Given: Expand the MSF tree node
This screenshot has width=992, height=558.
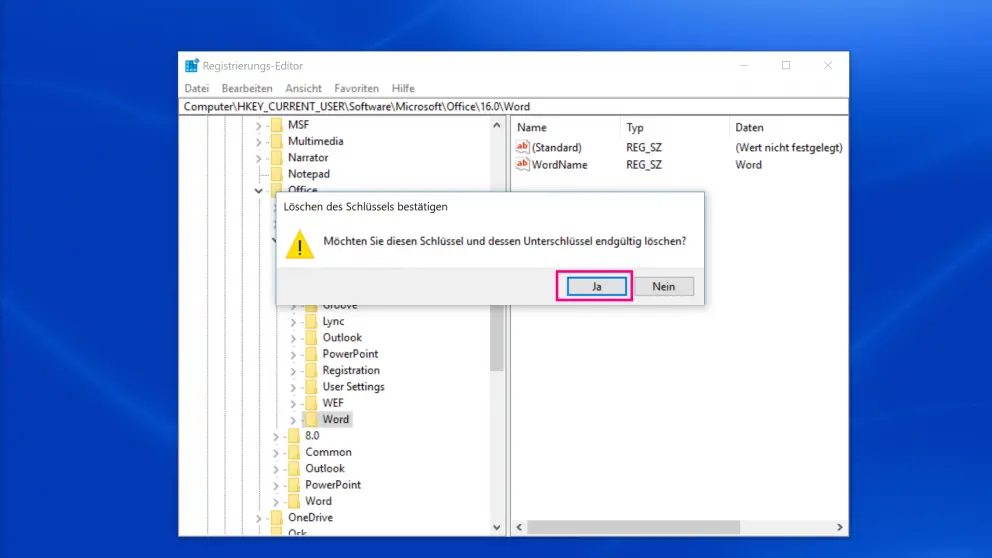Looking at the screenshot, I should click(x=259, y=125).
